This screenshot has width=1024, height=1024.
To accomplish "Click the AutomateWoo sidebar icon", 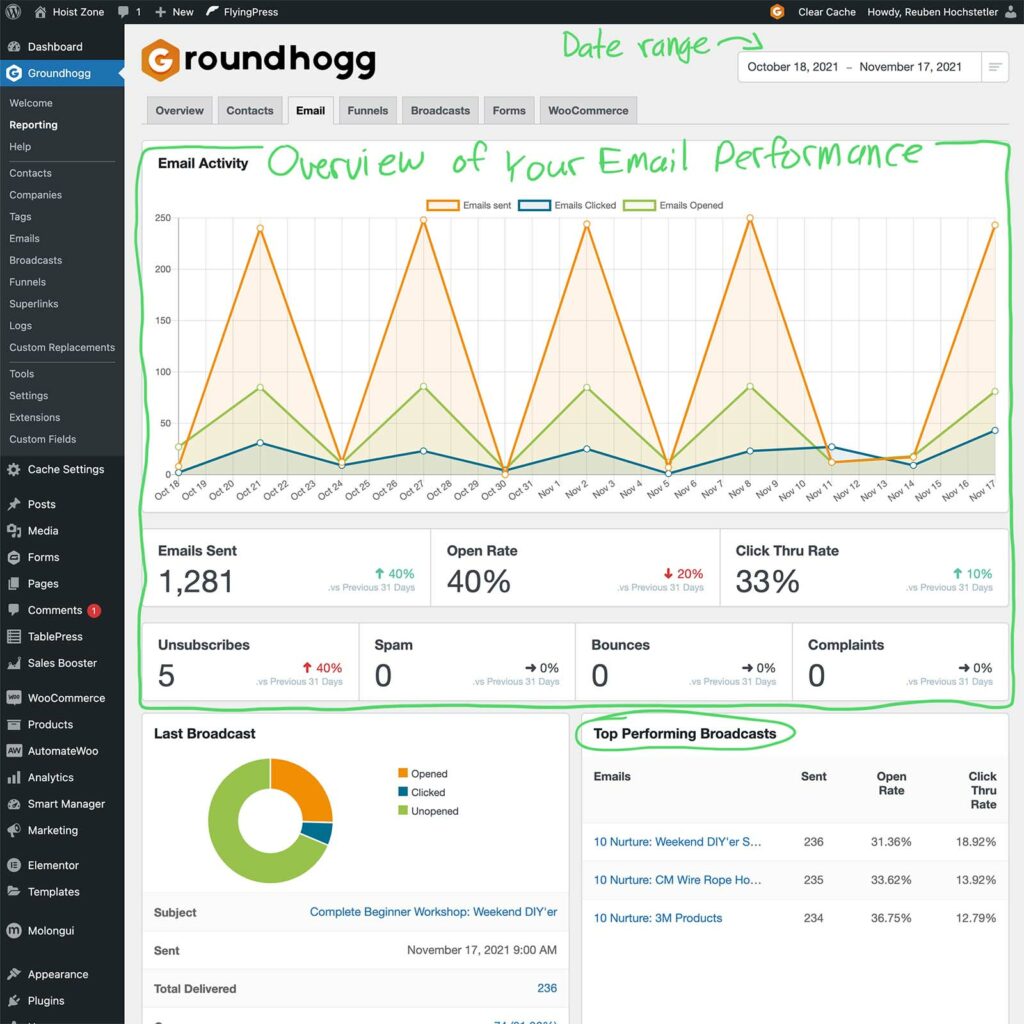I will click(x=14, y=751).
